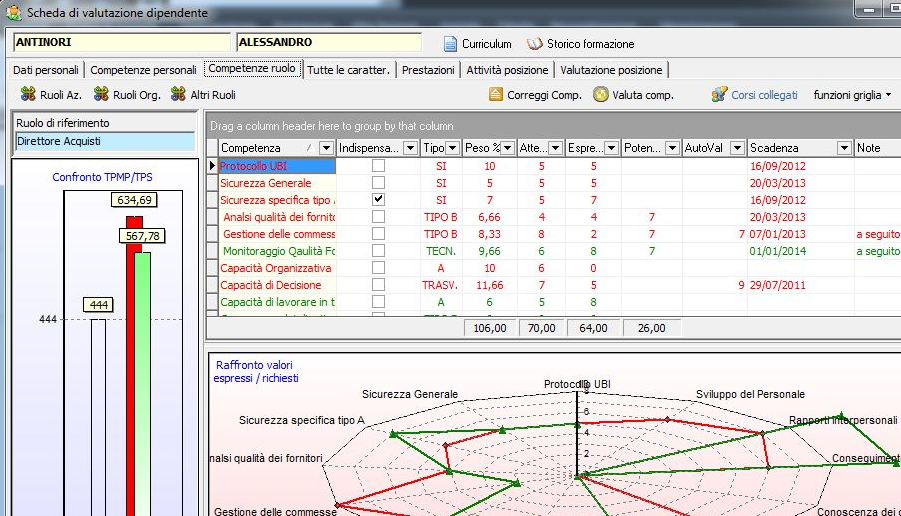Viewport: 901px width, 516px height.
Task: Click the Ruoli Org. clover icon
Action: [101, 94]
